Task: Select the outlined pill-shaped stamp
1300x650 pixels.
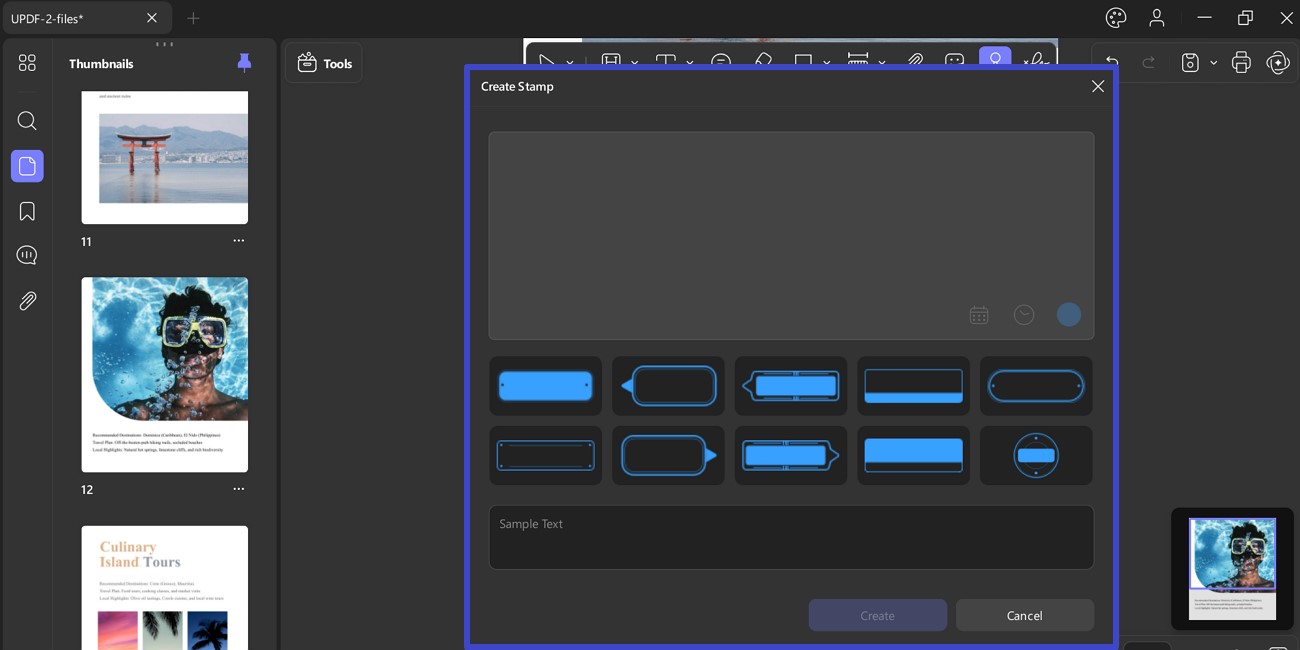Action: [x=1036, y=386]
